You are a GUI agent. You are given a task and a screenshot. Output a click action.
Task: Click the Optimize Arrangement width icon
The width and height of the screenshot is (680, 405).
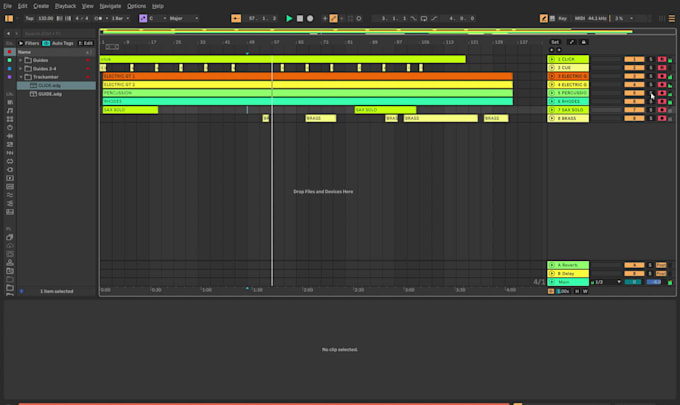pyautogui.click(x=571, y=42)
